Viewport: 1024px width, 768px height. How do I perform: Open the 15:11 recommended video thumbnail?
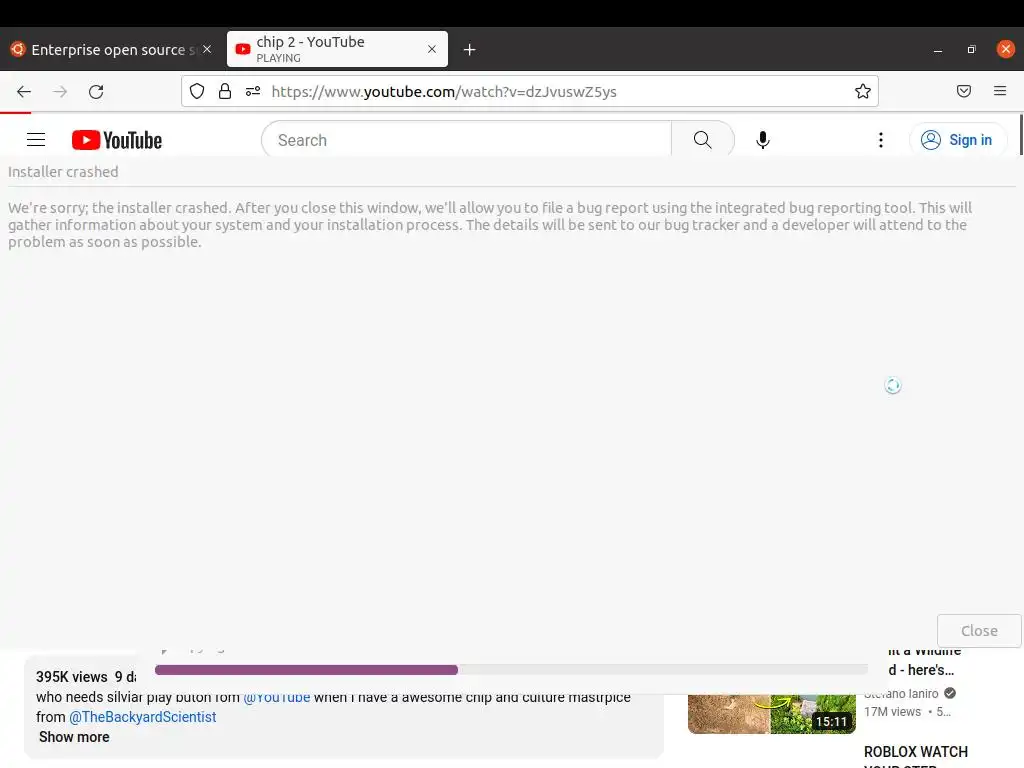click(x=771, y=714)
